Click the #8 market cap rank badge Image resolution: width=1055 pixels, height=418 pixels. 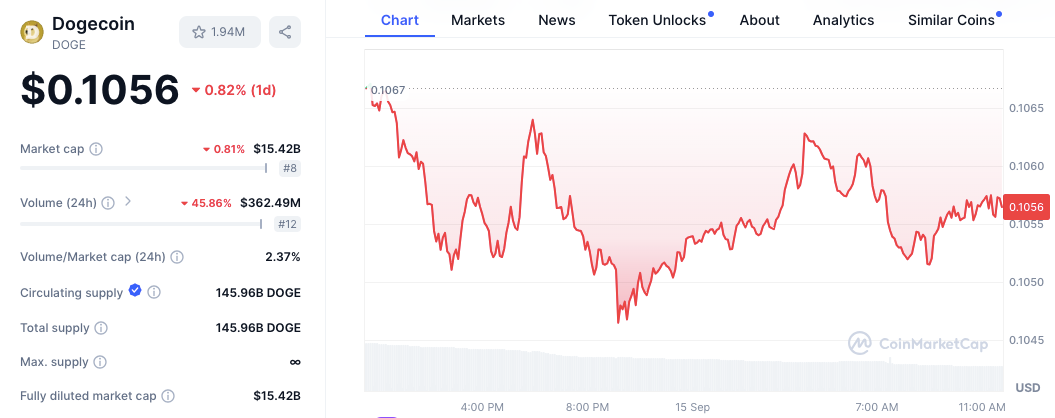point(290,168)
